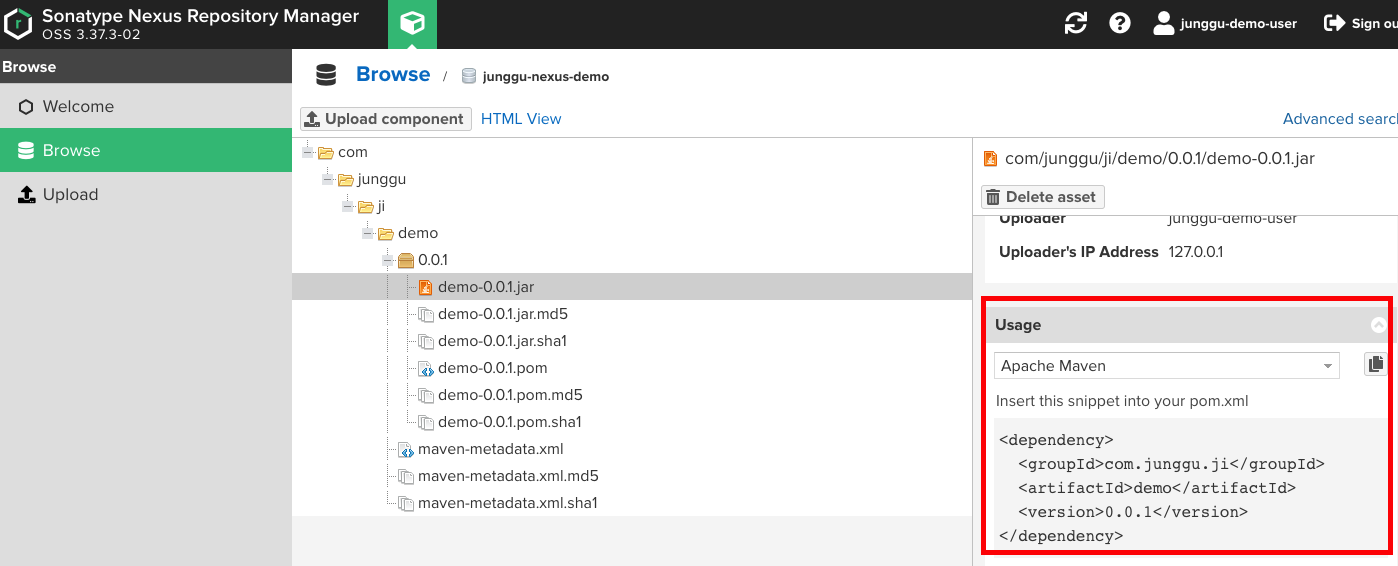This screenshot has width=1398, height=566.
Task: Click the refresh icon in top bar
Action: (x=1076, y=23)
